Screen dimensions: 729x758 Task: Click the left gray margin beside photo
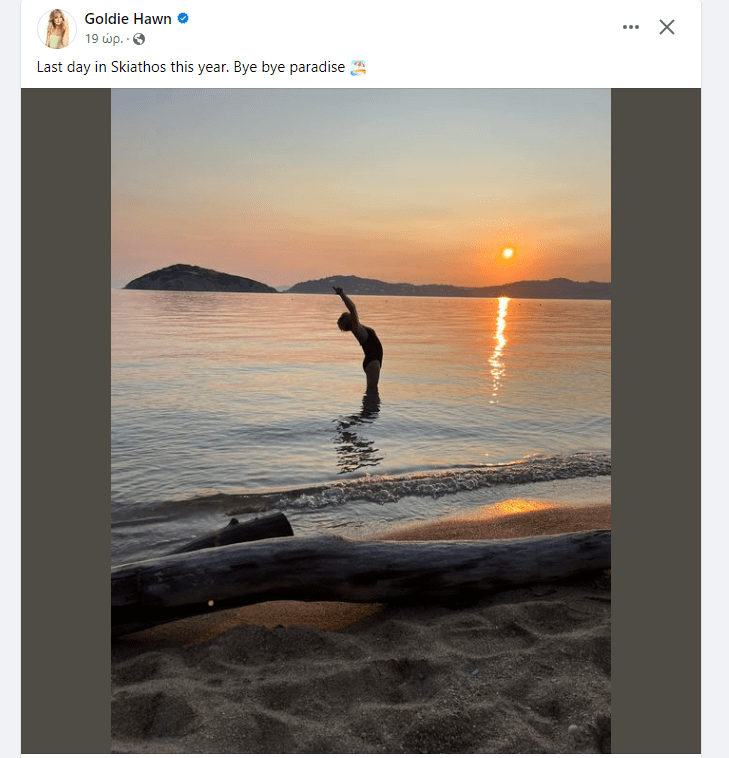pyautogui.click(x=66, y=420)
